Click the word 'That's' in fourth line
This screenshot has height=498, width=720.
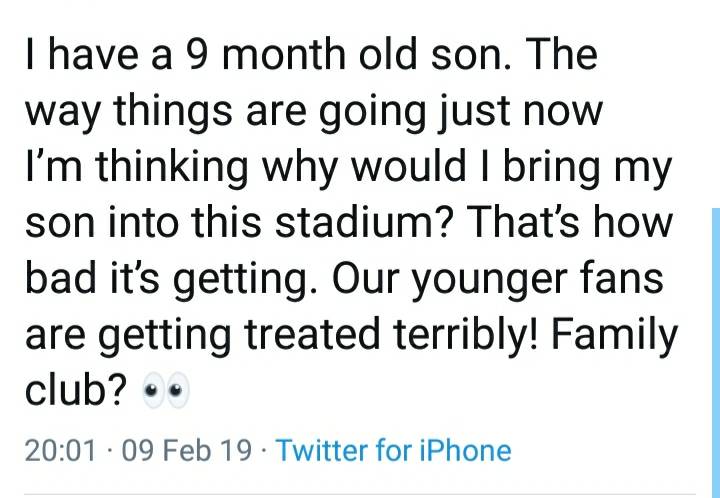(526, 222)
